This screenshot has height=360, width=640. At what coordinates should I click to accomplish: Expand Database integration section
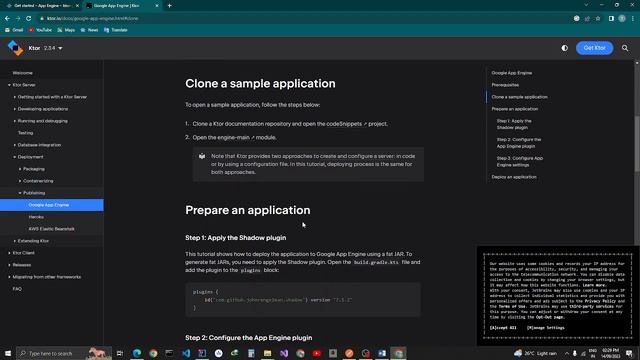click(15, 145)
